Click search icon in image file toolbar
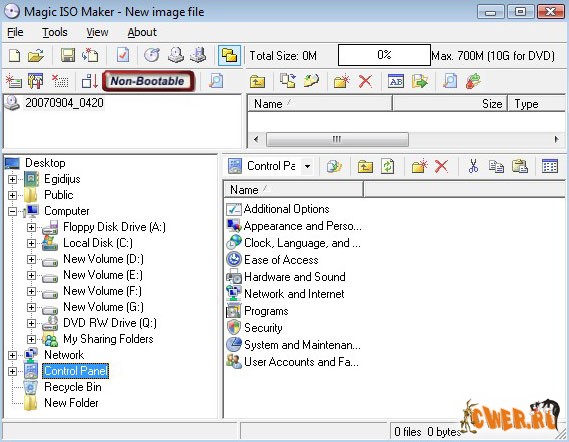Viewport: 569px width, 442px height. coord(450,81)
